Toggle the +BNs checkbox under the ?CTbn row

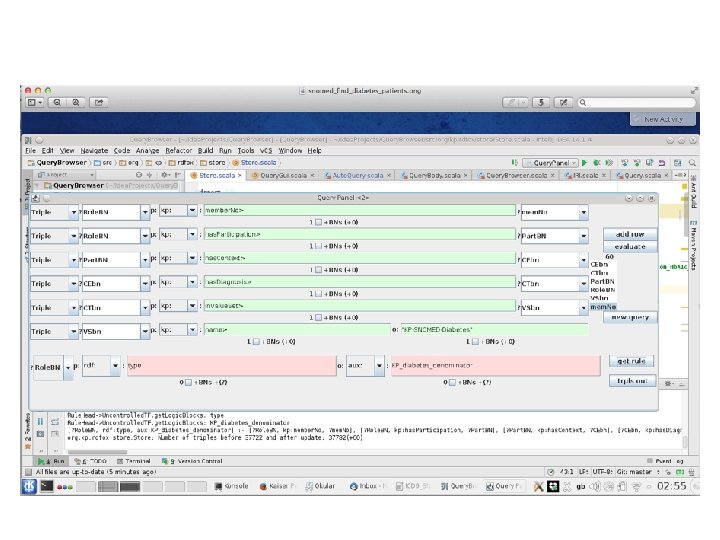318,318
